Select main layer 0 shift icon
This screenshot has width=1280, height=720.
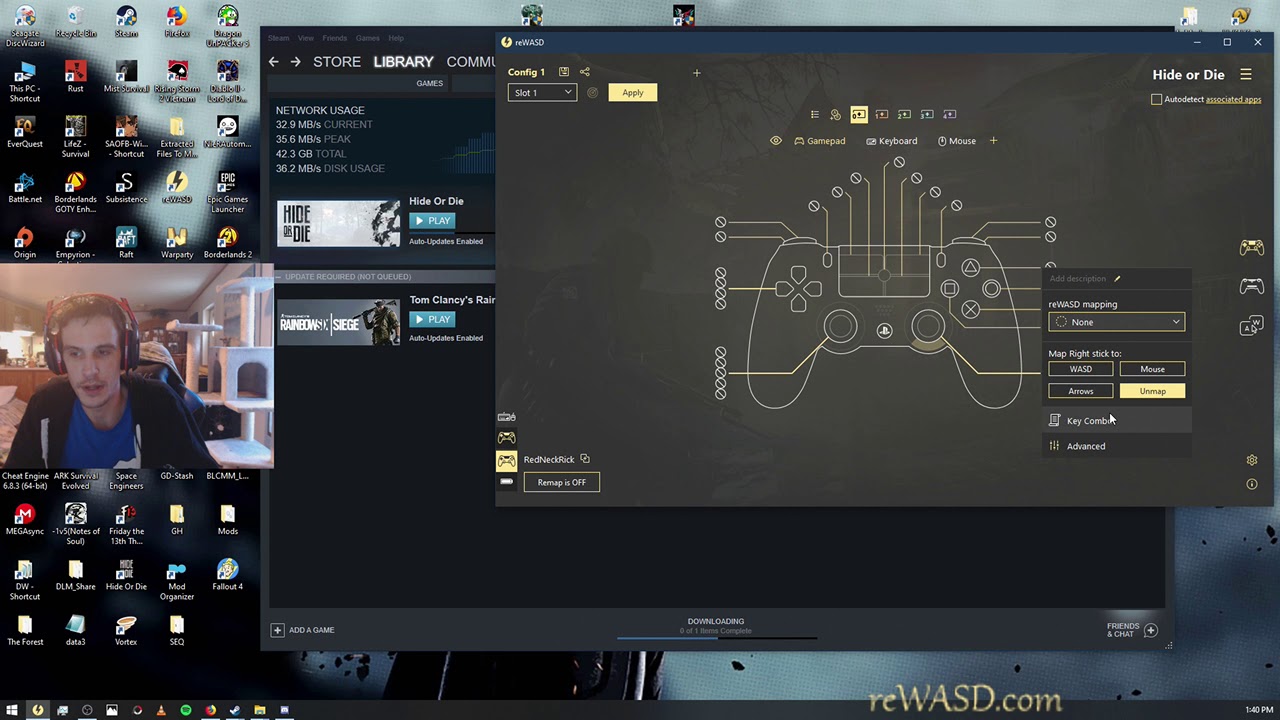pos(859,114)
